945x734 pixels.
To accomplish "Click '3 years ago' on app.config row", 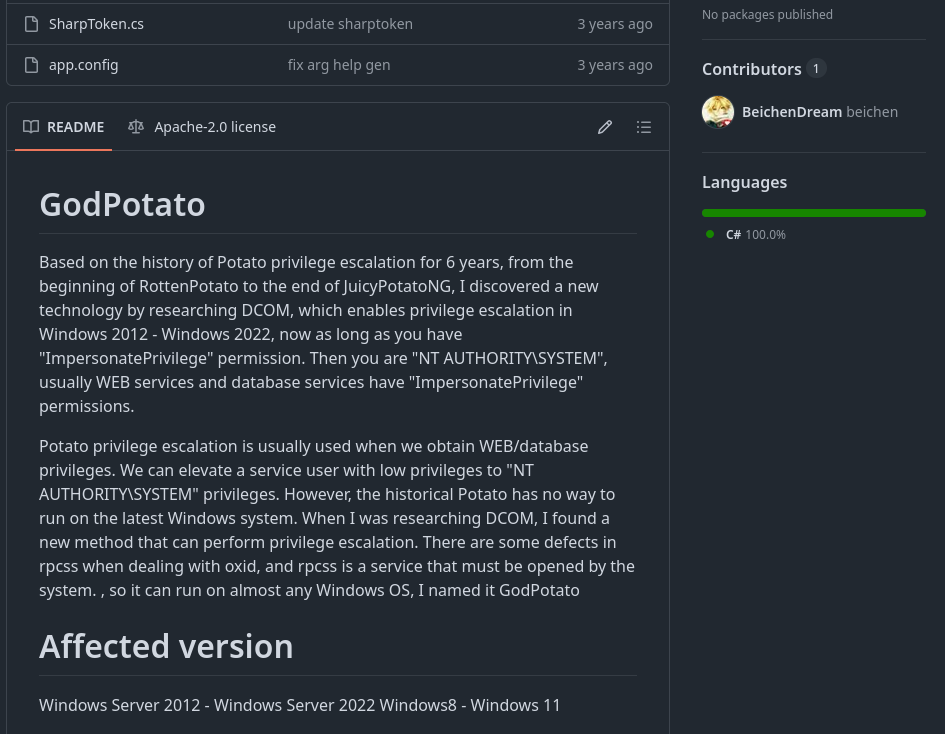I will click(615, 65).
